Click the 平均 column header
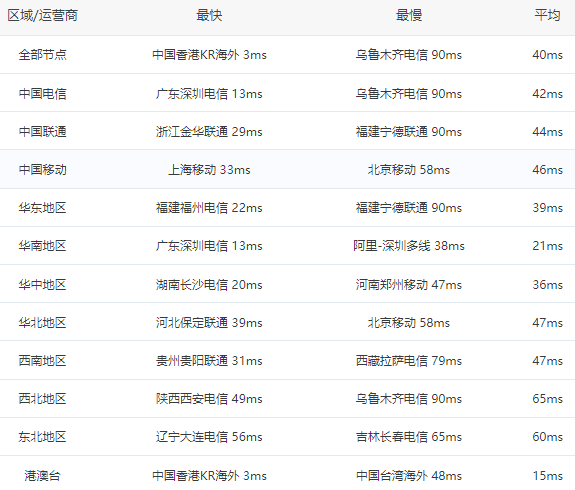 point(547,15)
